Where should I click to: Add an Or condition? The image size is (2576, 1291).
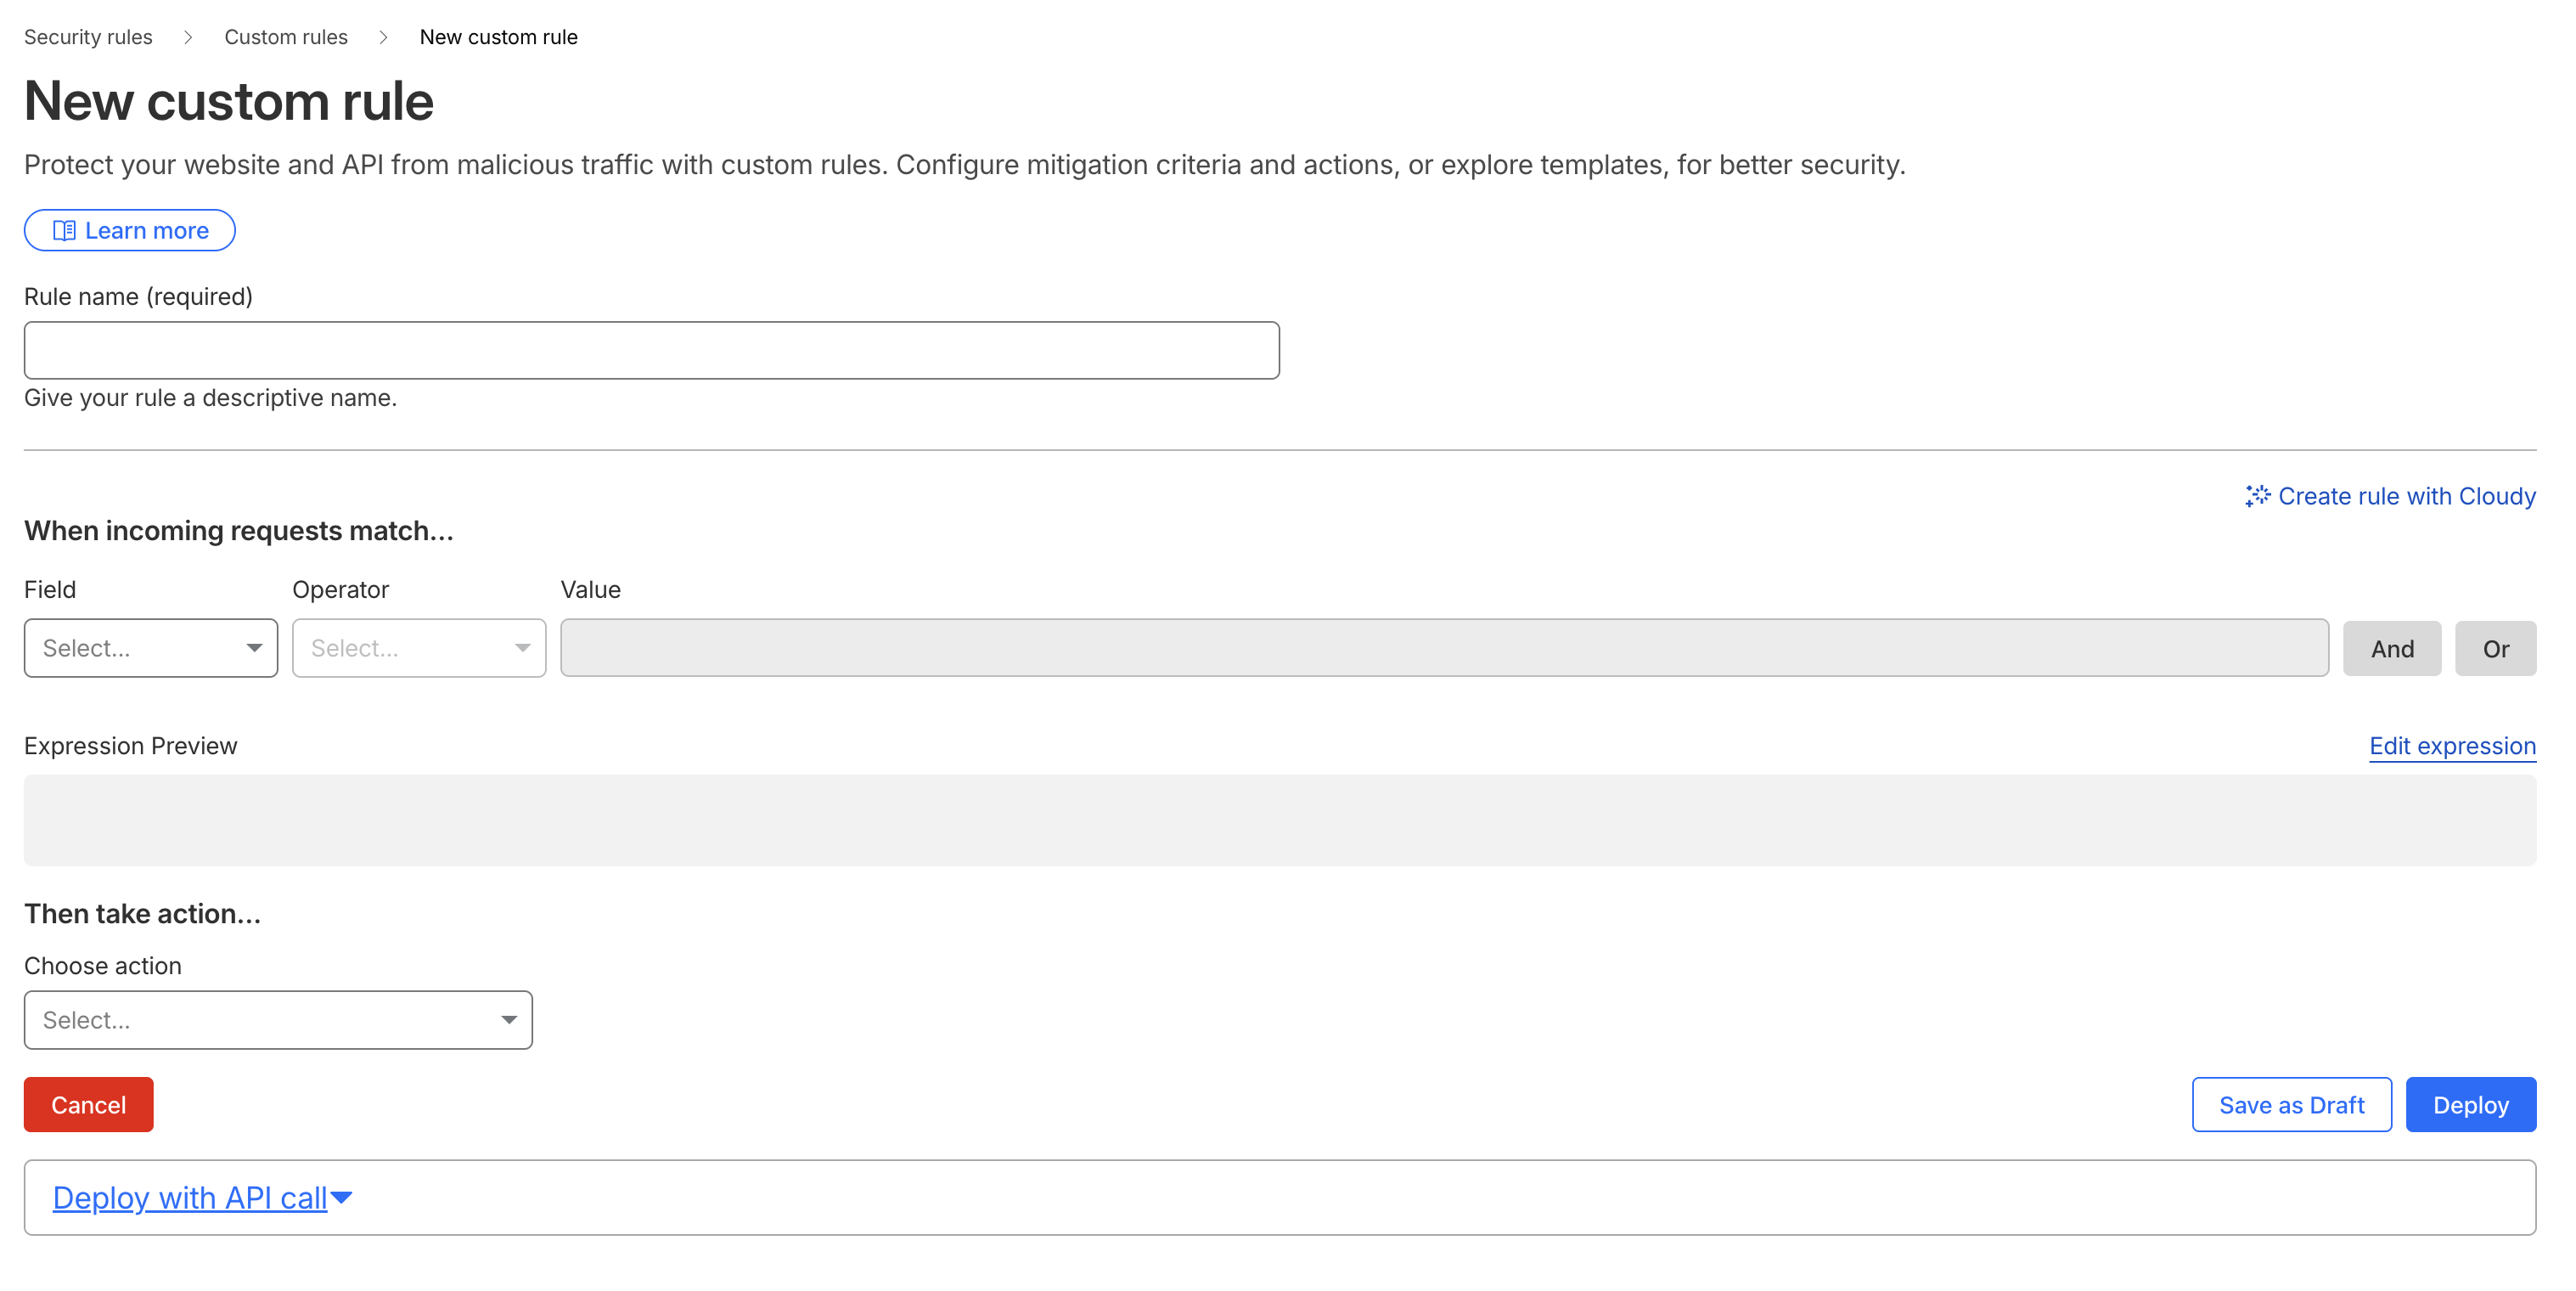point(2495,649)
